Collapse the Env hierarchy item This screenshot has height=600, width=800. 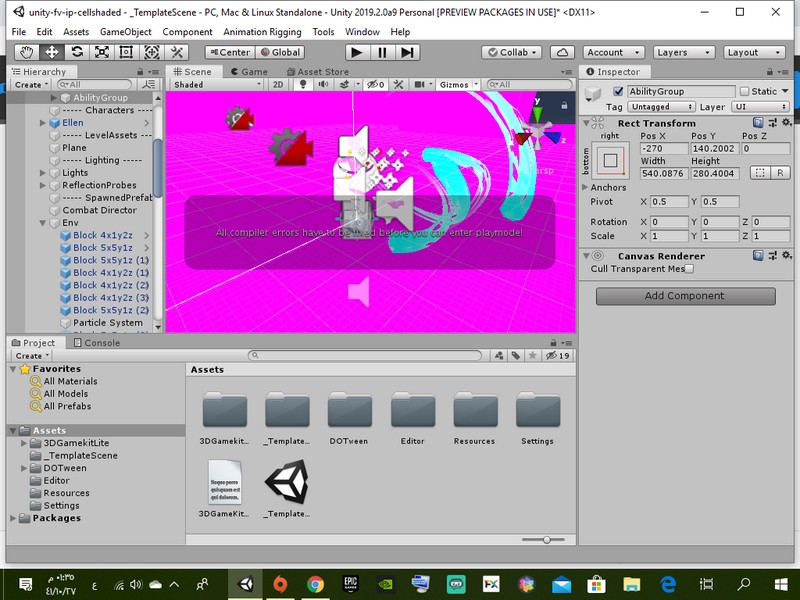pos(43,222)
